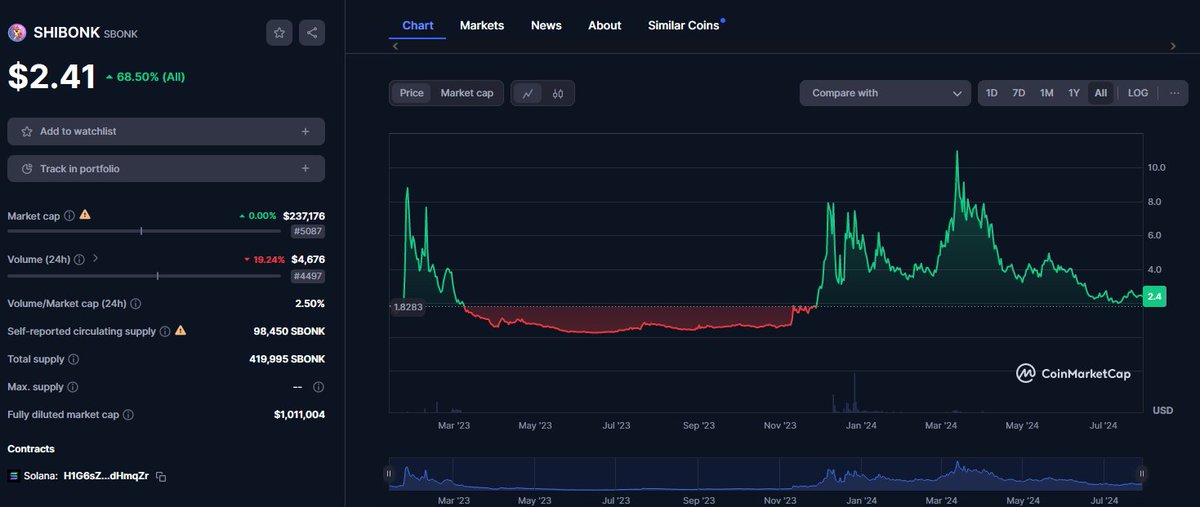1200x507 pixels.
Task: Click the SBONK ticker symbol
Action: coord(121,34)
